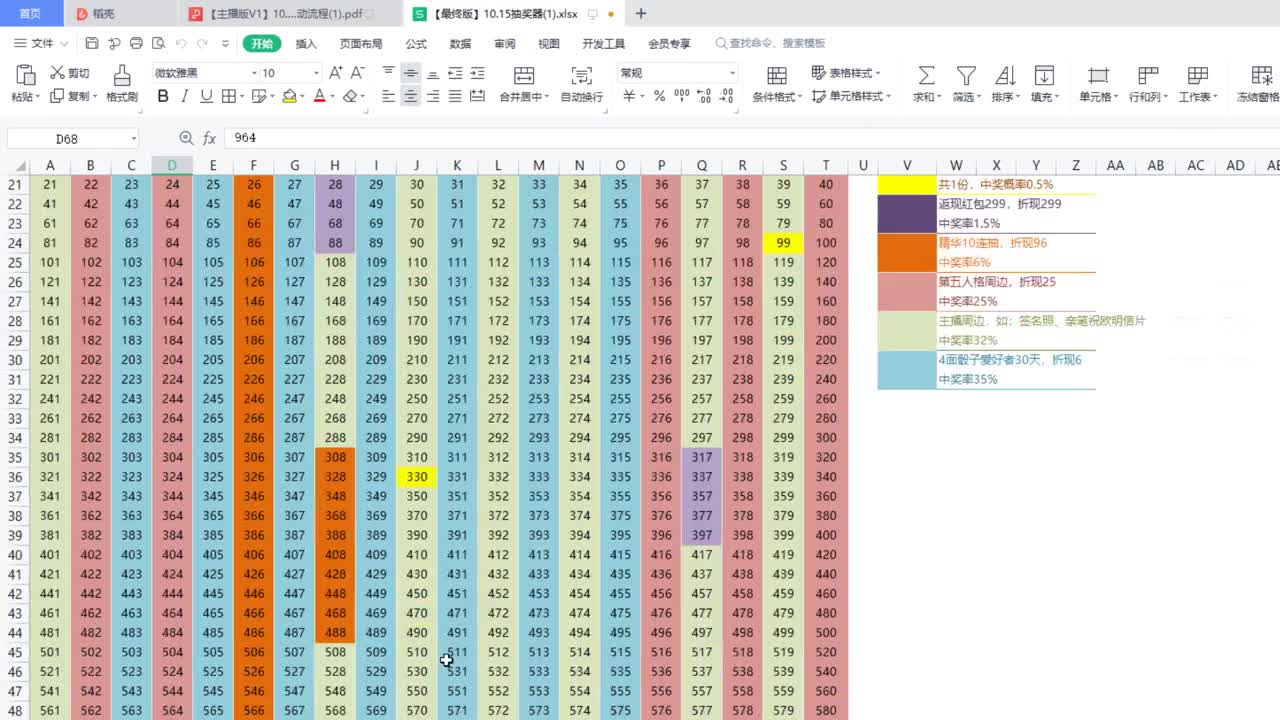The image size is (1280, 720).
Task: Toggle Wrap Text (自动换行)
Action: tap(581, 76)
